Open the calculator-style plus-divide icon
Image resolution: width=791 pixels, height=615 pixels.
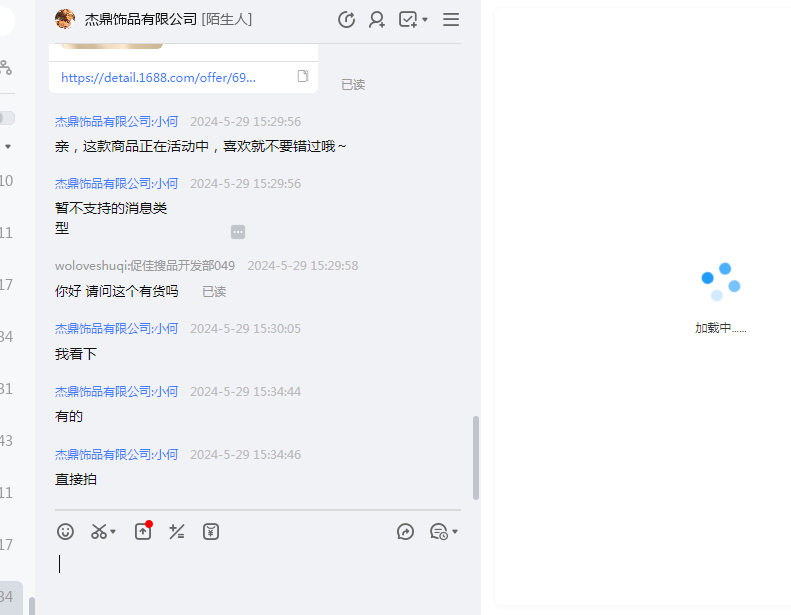point(177,532)
